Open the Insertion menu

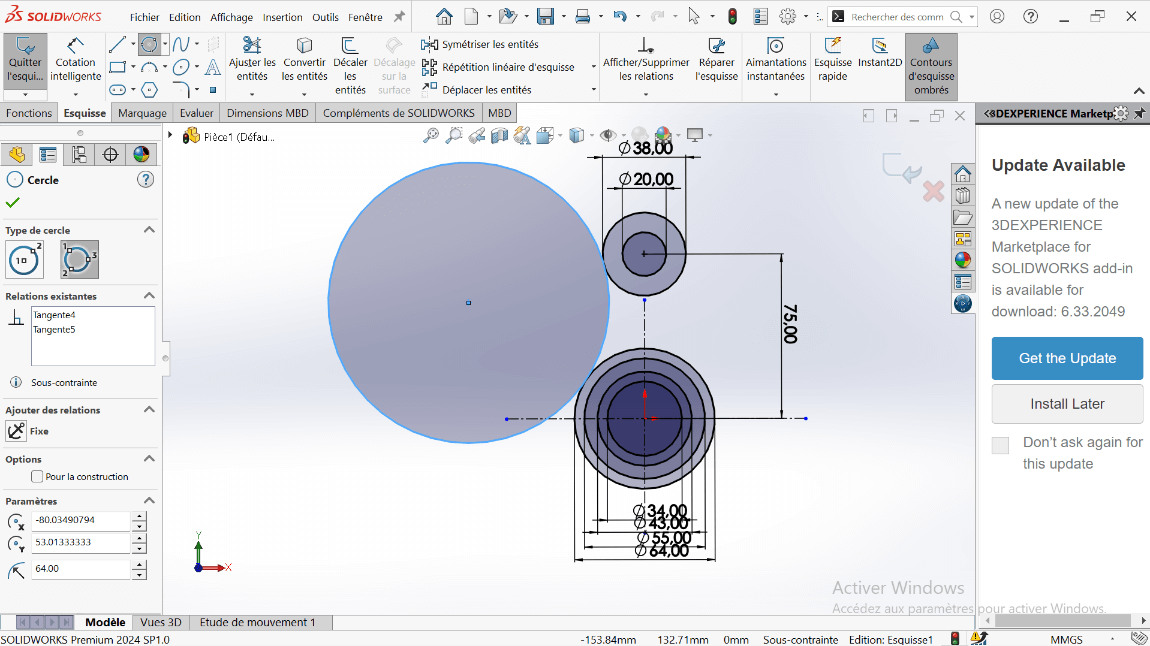283,17
